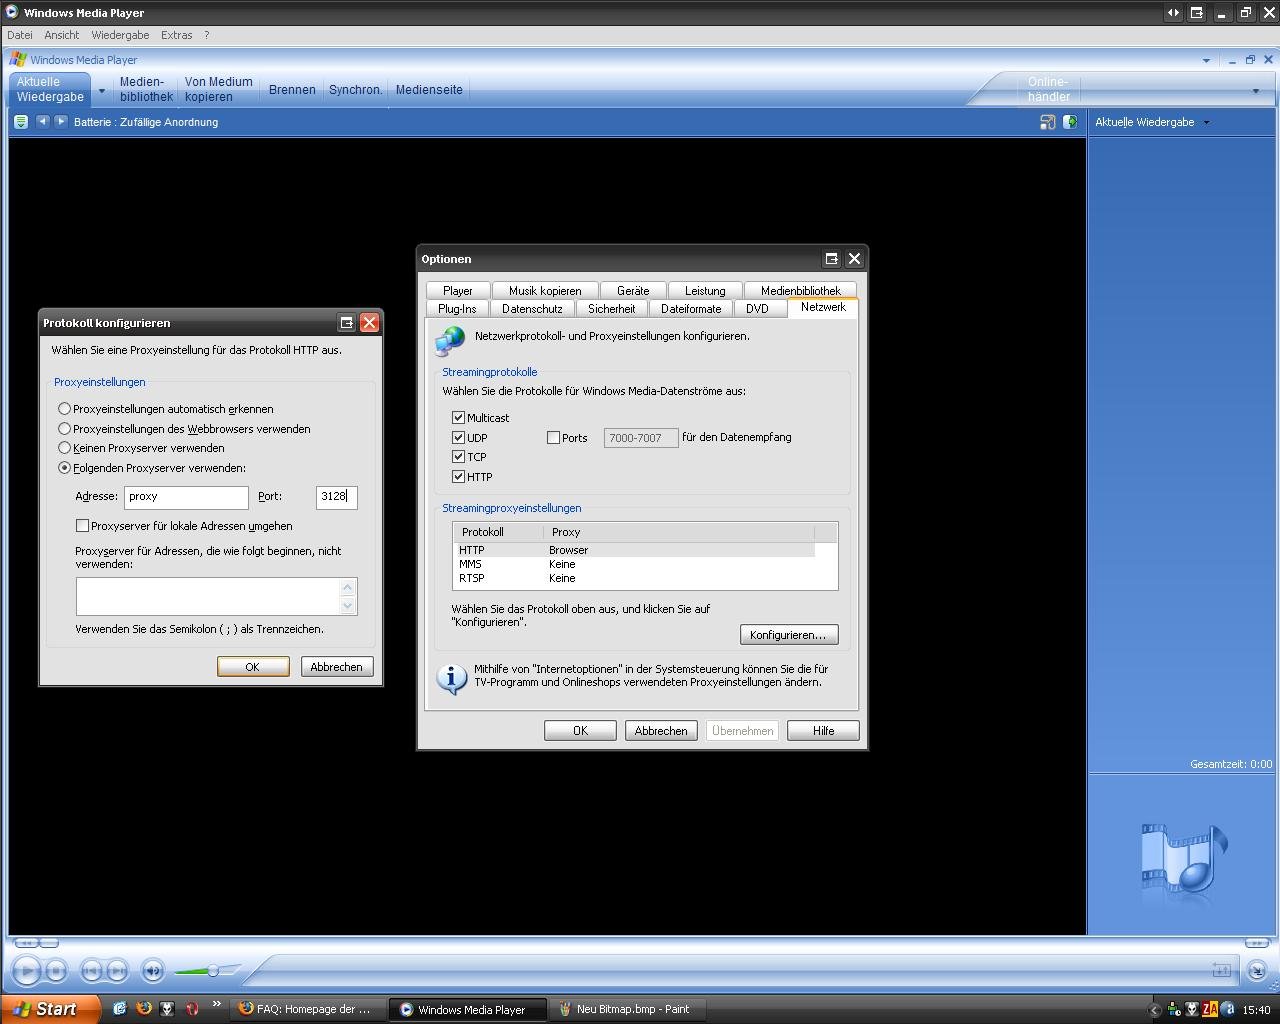The image size is (1280, 1024).
Task: Open the Medienbibliothek options tab
Action: (800, 291)
